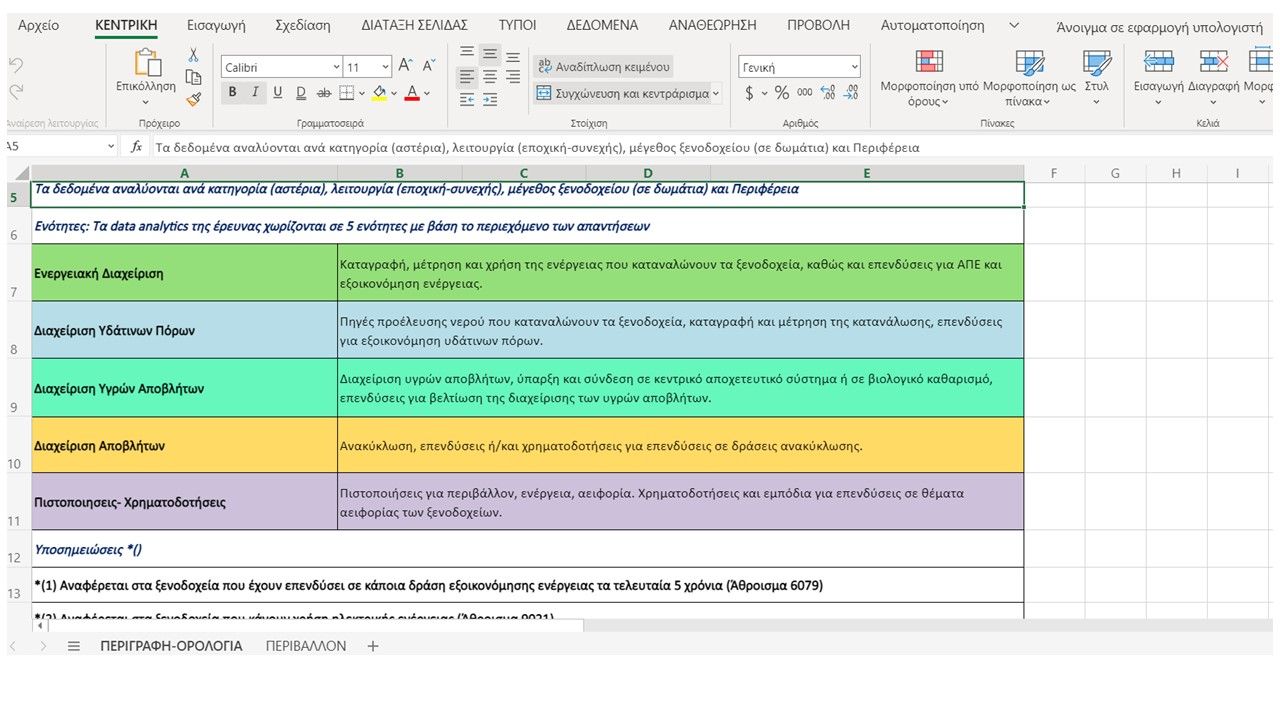Toggle middle vertical alignment
1280x720 pixels.
pos(490,54)
